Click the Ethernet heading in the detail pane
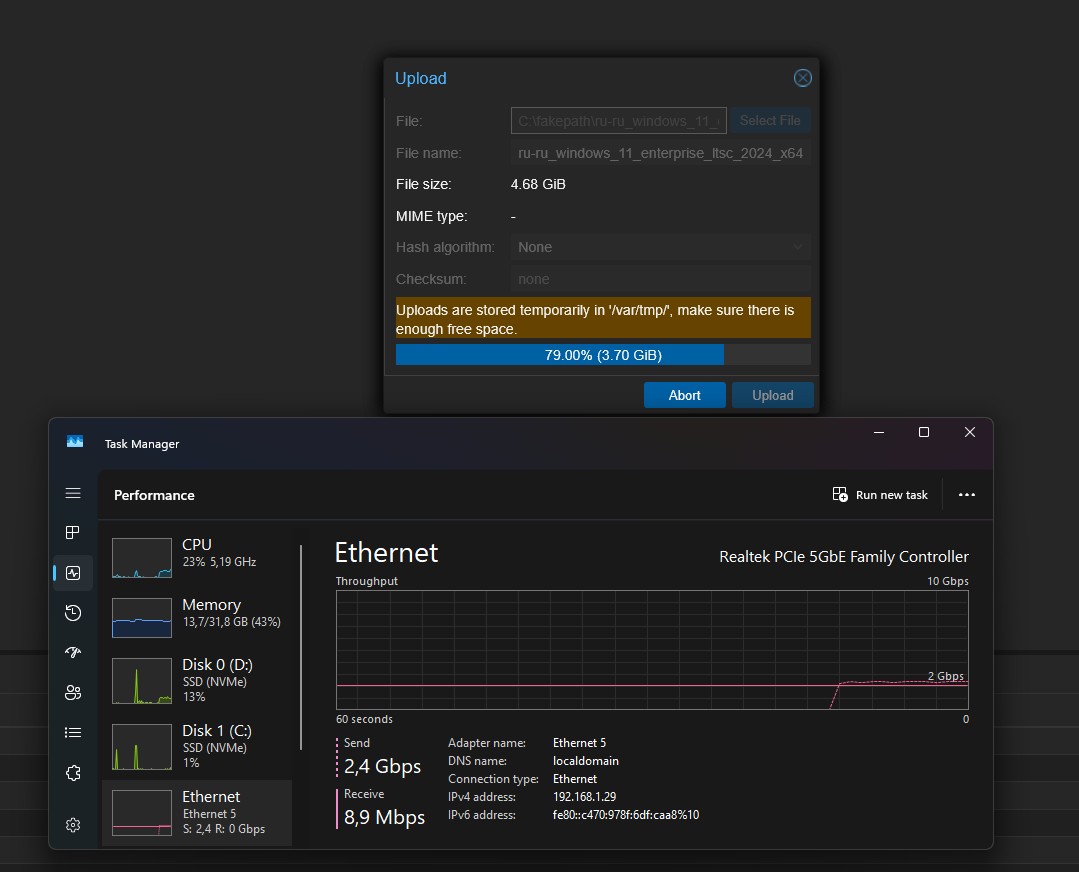Screen dimensions: 1079x872 pyautogui.click(x=386, y=553)
